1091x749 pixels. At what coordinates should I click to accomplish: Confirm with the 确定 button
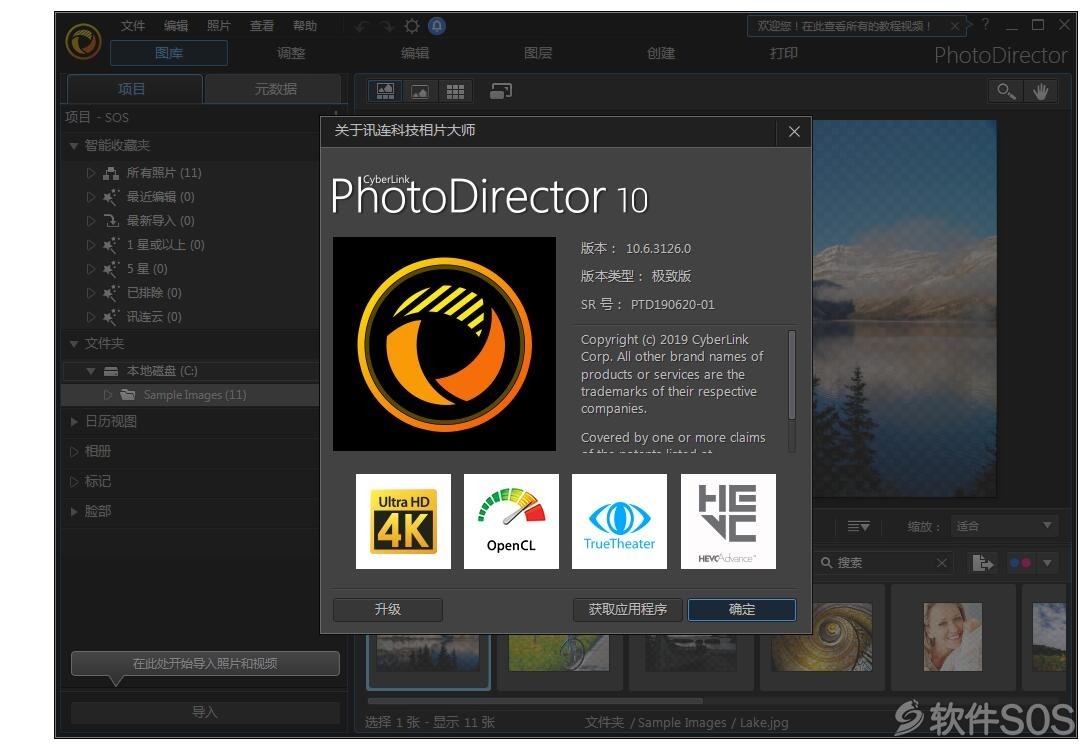pyautogui.click(x=742, y=610)
